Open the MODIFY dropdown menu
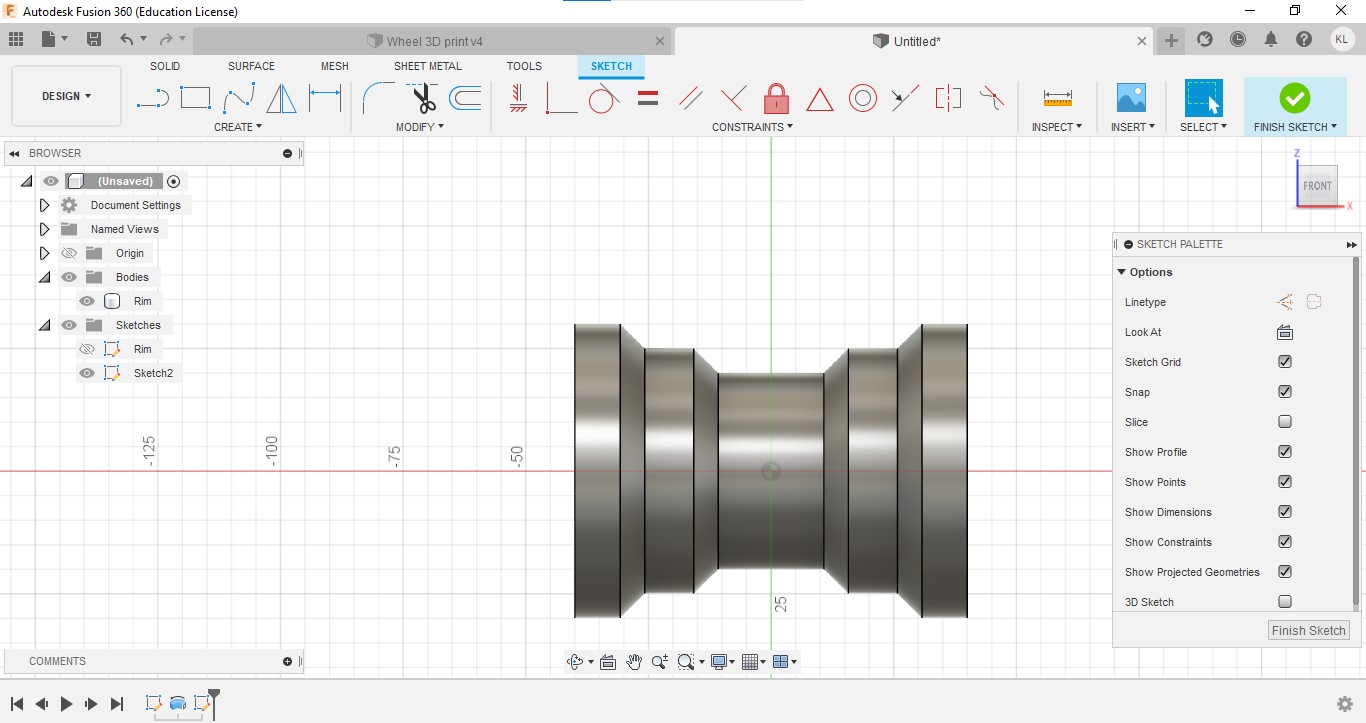This screenshot has width=1366, height=723. coord(420,127)
